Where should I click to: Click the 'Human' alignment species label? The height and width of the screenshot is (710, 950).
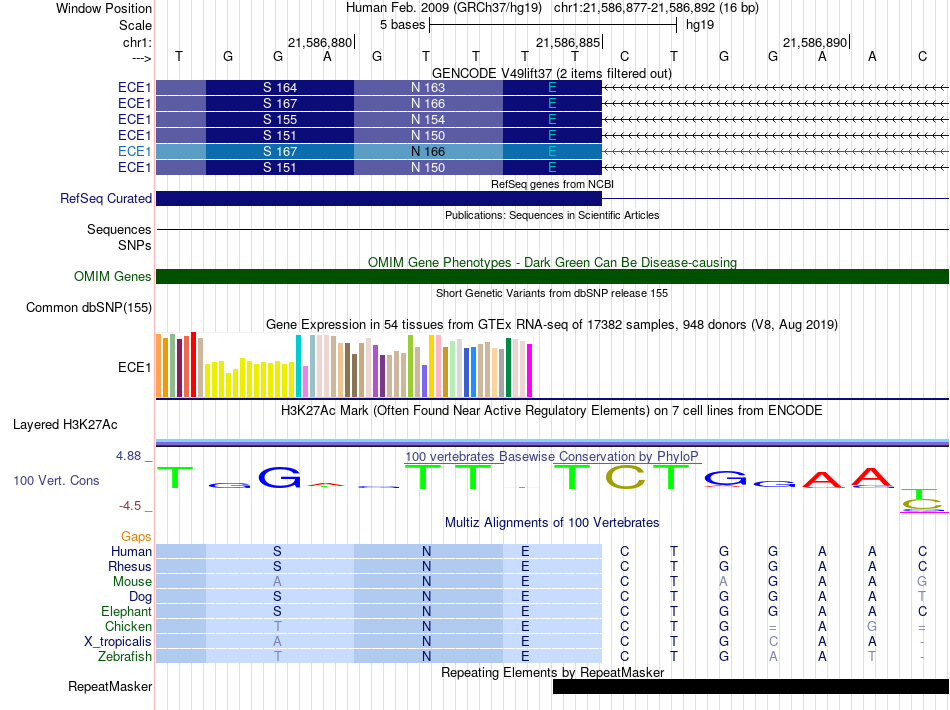tap(131, 551)
